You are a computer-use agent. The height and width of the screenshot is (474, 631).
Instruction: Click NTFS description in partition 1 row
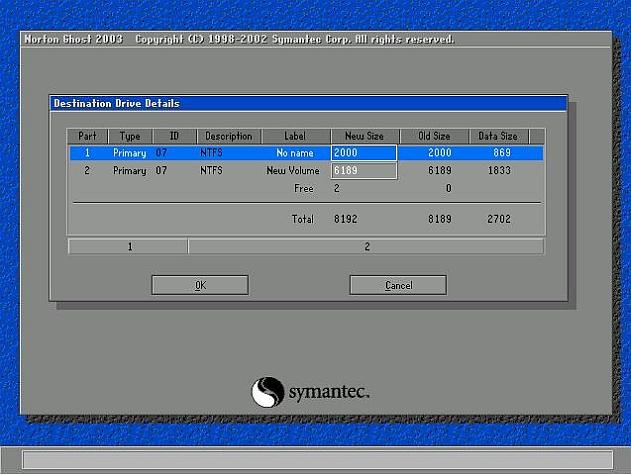211,153
